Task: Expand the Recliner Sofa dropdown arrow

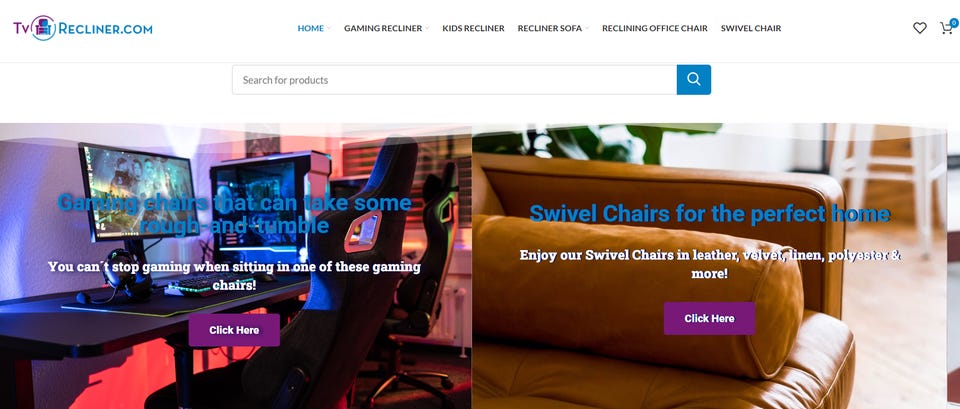Action: (587, 28)
